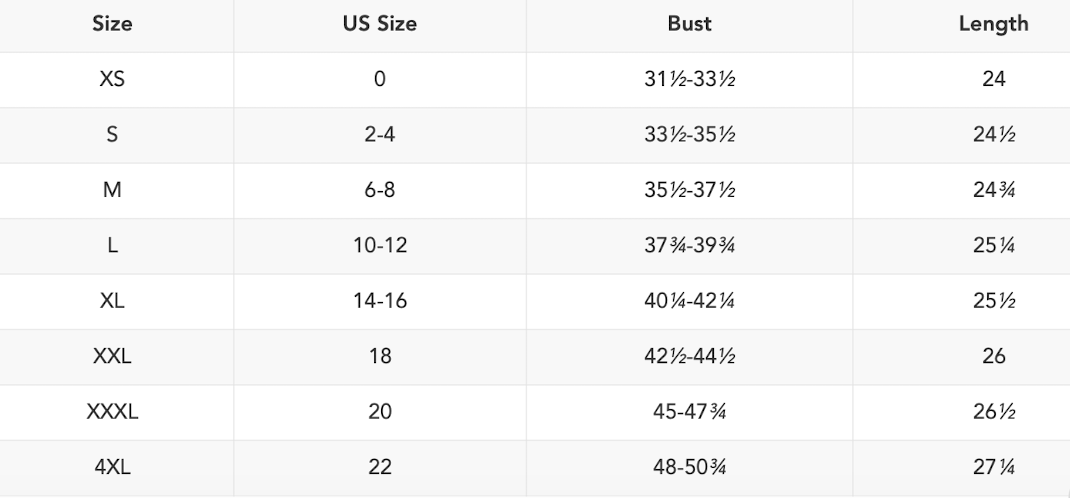Viewport: 1070px width, 498px height.
Task: Click the Bust column header
Action: 689,25
